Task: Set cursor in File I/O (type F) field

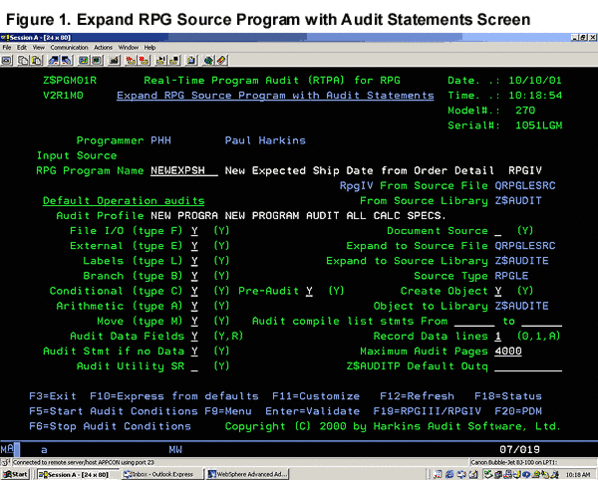Action: pyautogui.click(x=195, y=231)
